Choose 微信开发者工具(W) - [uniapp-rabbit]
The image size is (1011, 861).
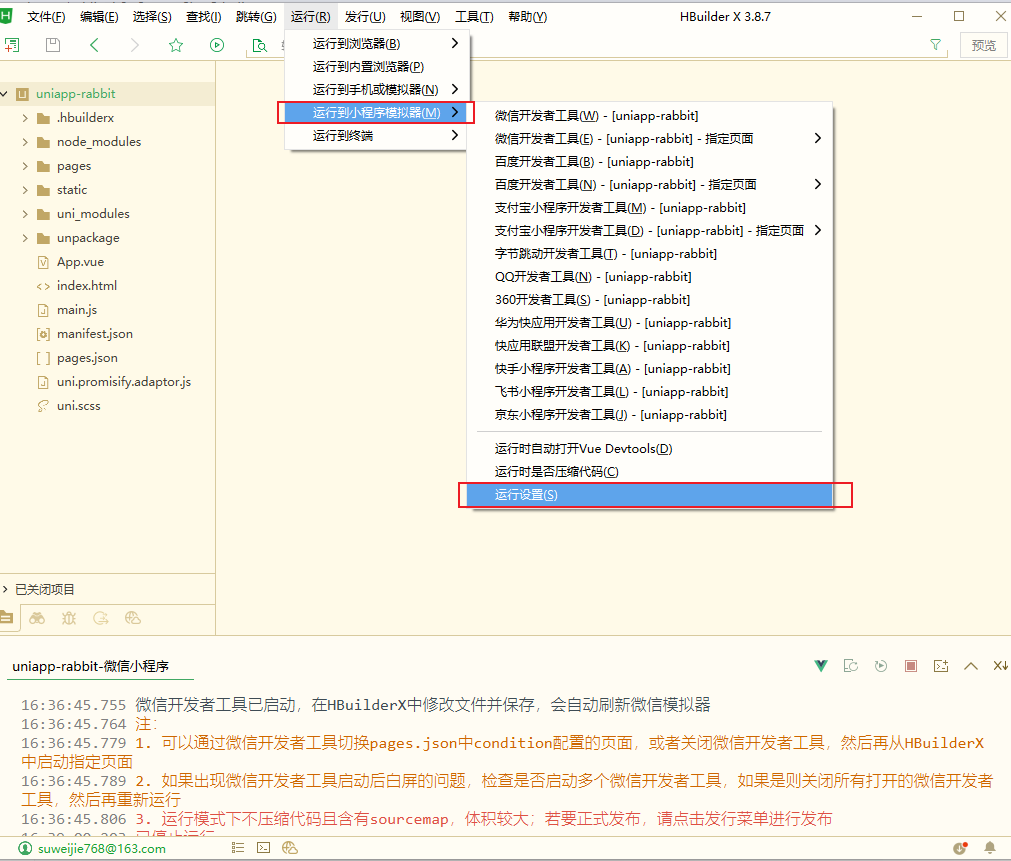pos(651,115)
